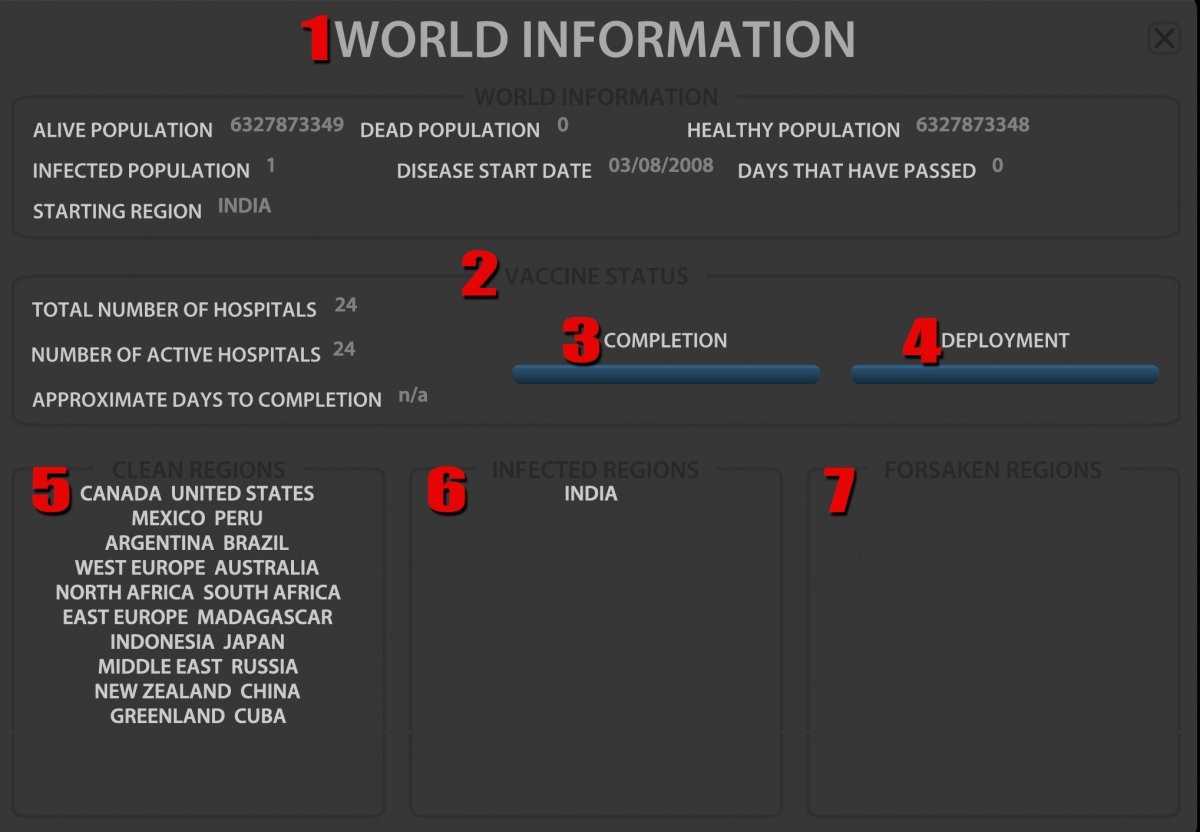Click the vaccine Completion progress bar
Viewport: 1200px width, 832px height.
(666, 374)
